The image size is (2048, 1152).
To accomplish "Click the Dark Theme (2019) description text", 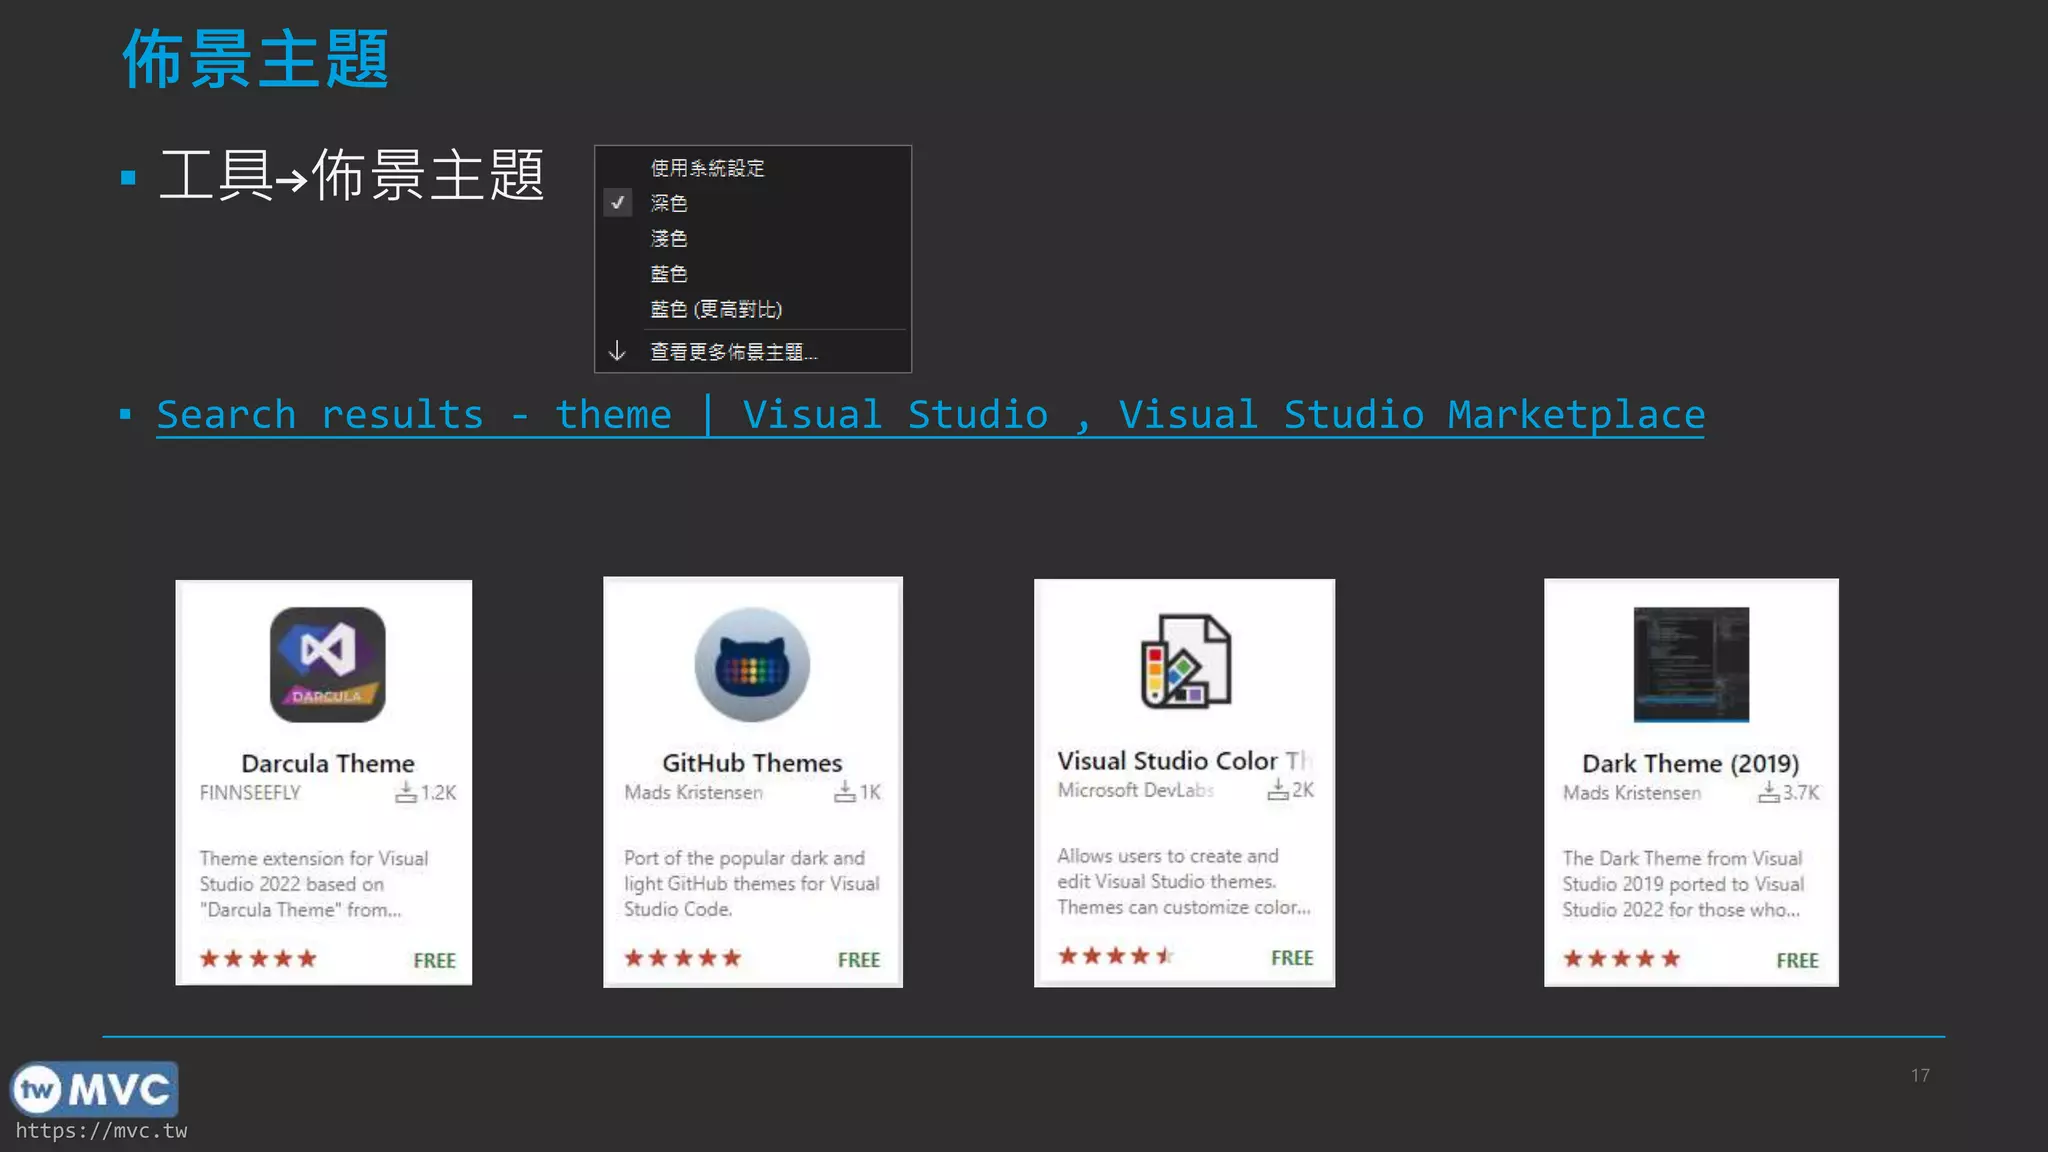I will 1684,884.
